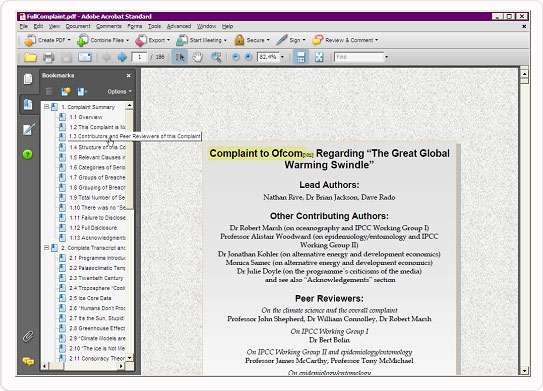Select bookmark 1.1 Overview

coord(86,117)
